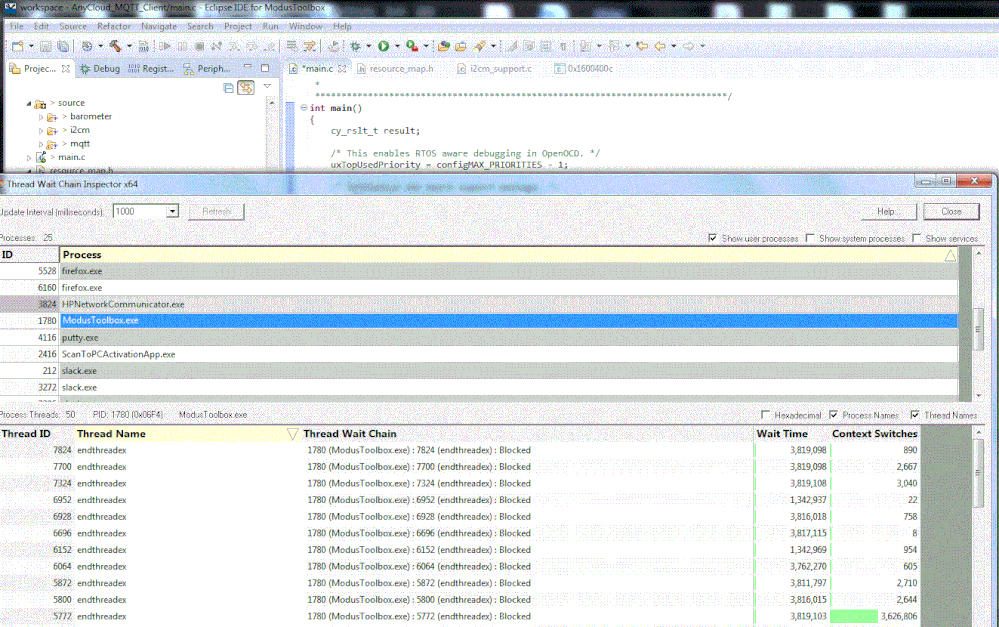Open the Project Explorer view menu triangle
Screen dimensions: 999x627
tap(268, 86)
